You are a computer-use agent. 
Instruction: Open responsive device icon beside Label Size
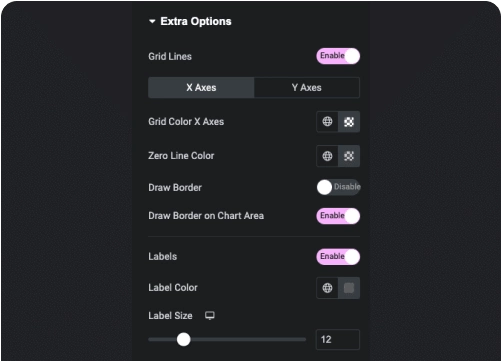point(210,315)
